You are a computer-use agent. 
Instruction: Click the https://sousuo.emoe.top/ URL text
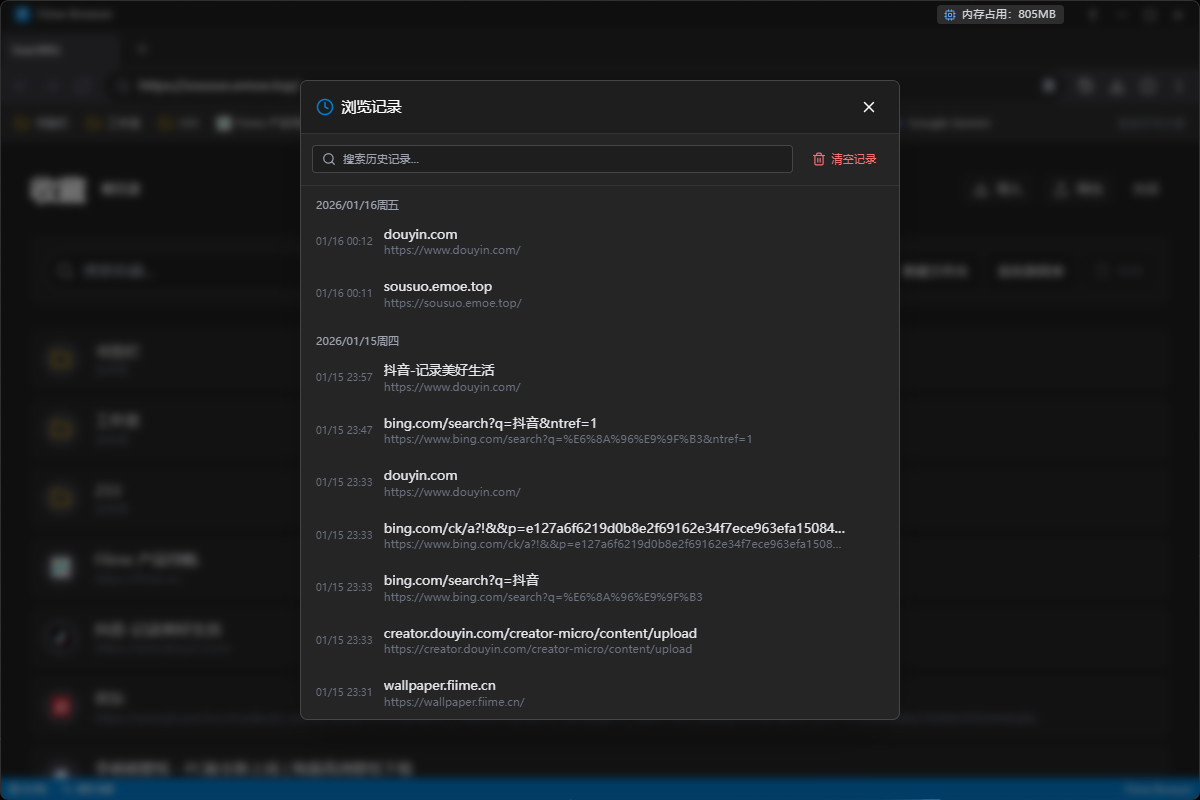coord(452,303)
